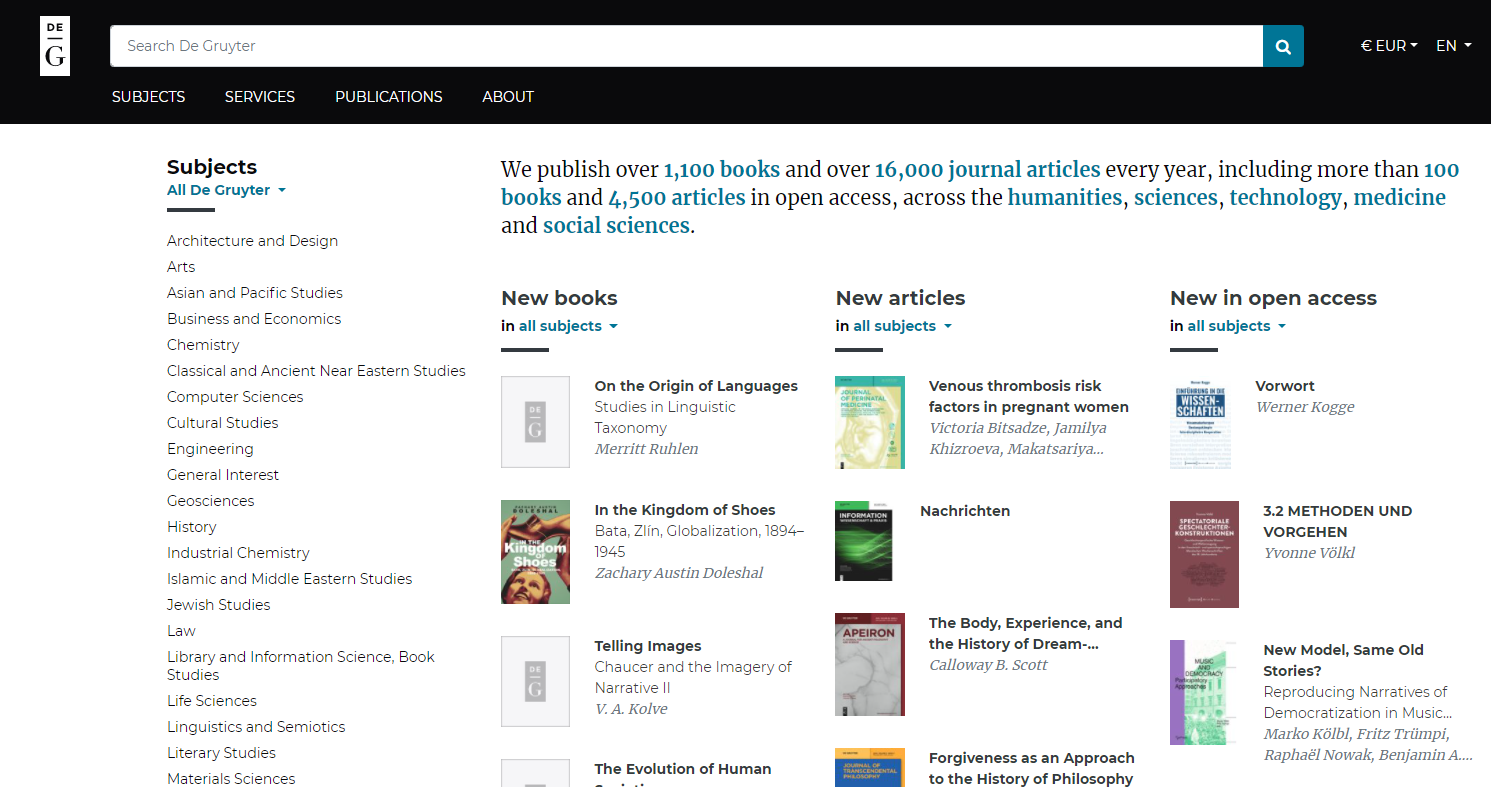Screen dimensions: 1491x787
Task: Select Industrial Chemistry subject
Action: click(x=238, y=553)
